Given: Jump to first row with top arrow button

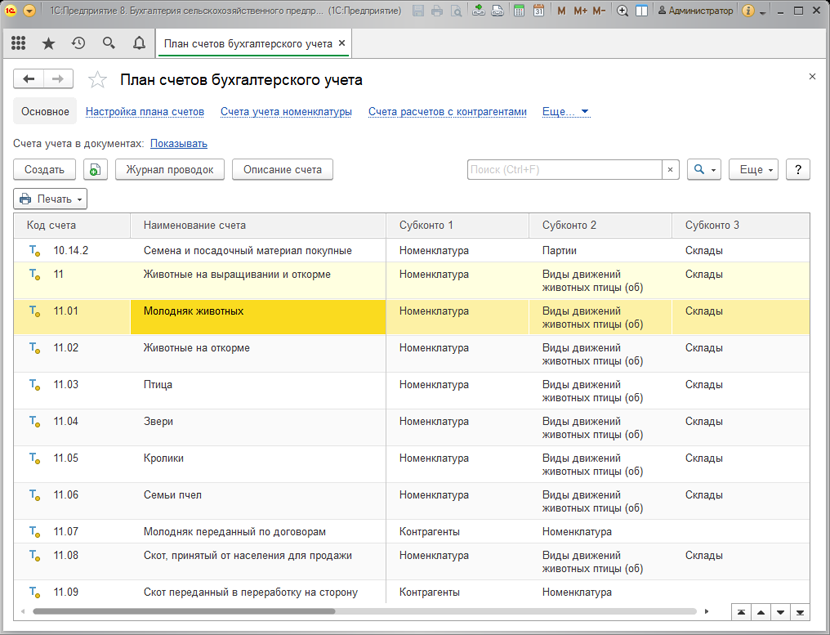Looking at the screenshot, I should (741, 612).
